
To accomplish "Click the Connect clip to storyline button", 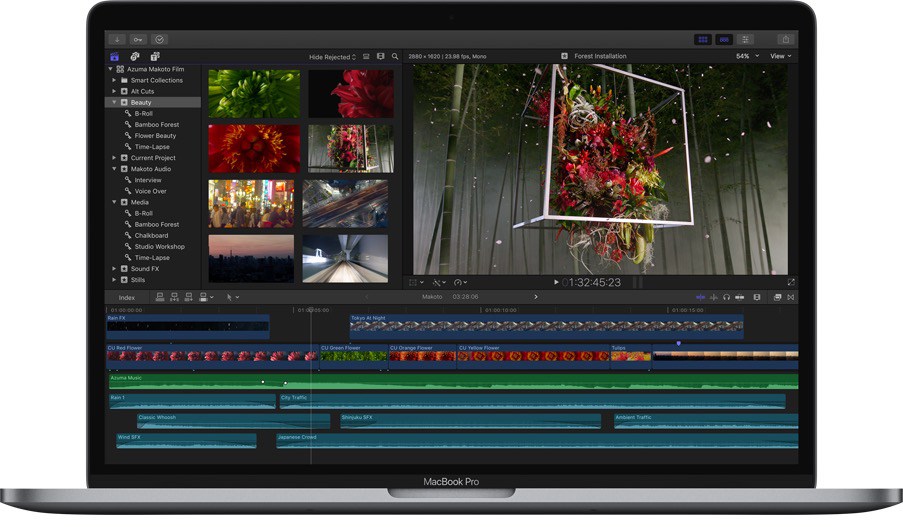I will click(160, 297).
